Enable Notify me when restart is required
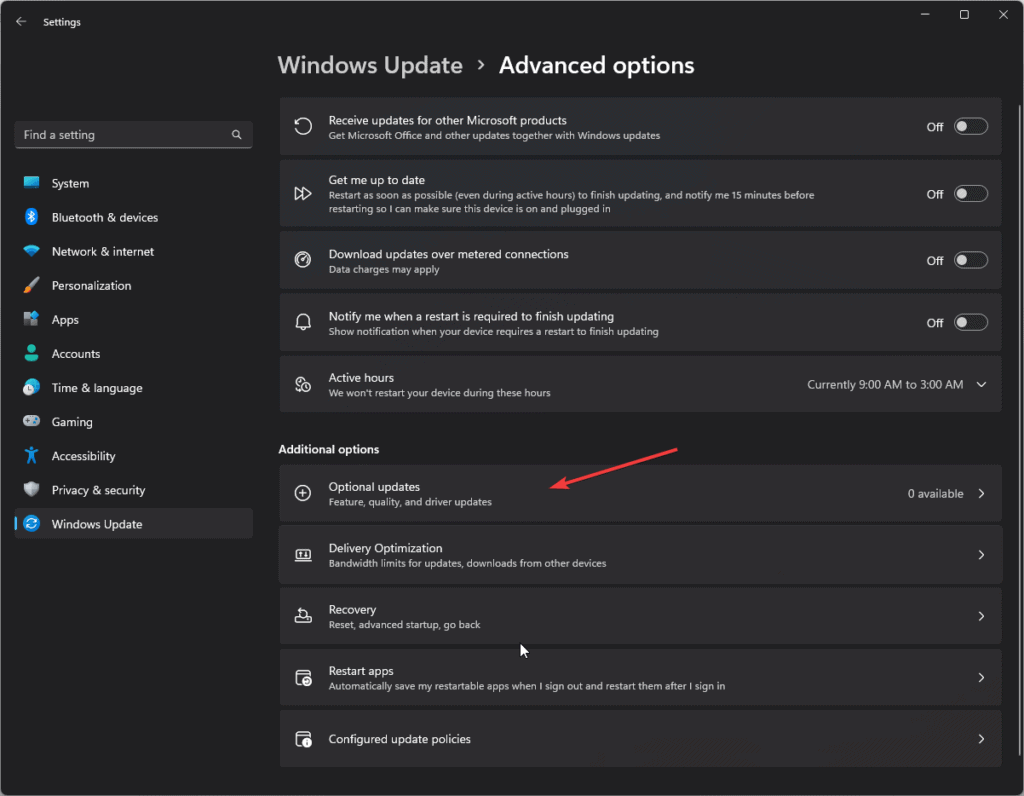The width and height of the screenshot is (1024, 796). [970, 322]
